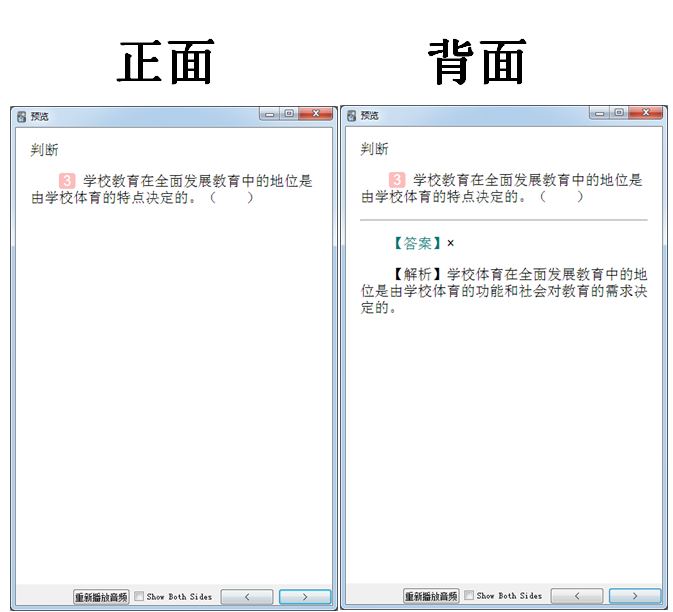The height and width of the screenshot is (612, 673).
Task: Minimize the left preview window
Action: coord(270,114)
